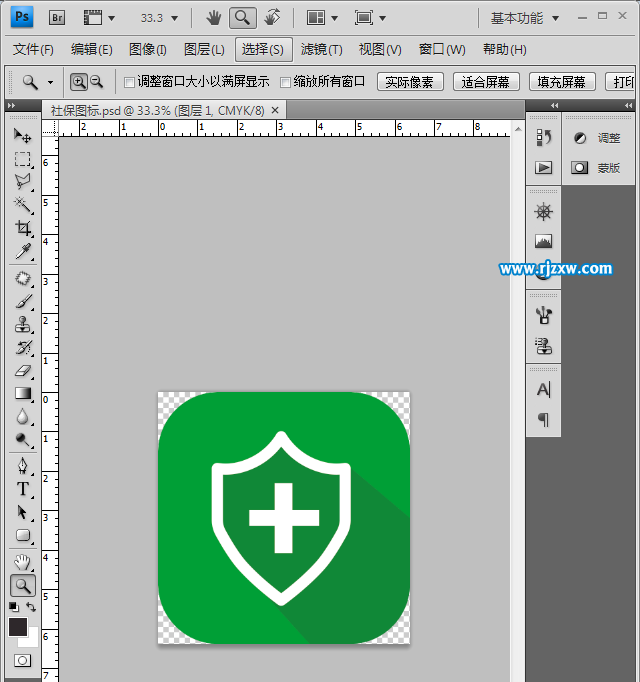Open the 蒙版 panel
This screenshot has height=682, width=640.
click(598, 168)
